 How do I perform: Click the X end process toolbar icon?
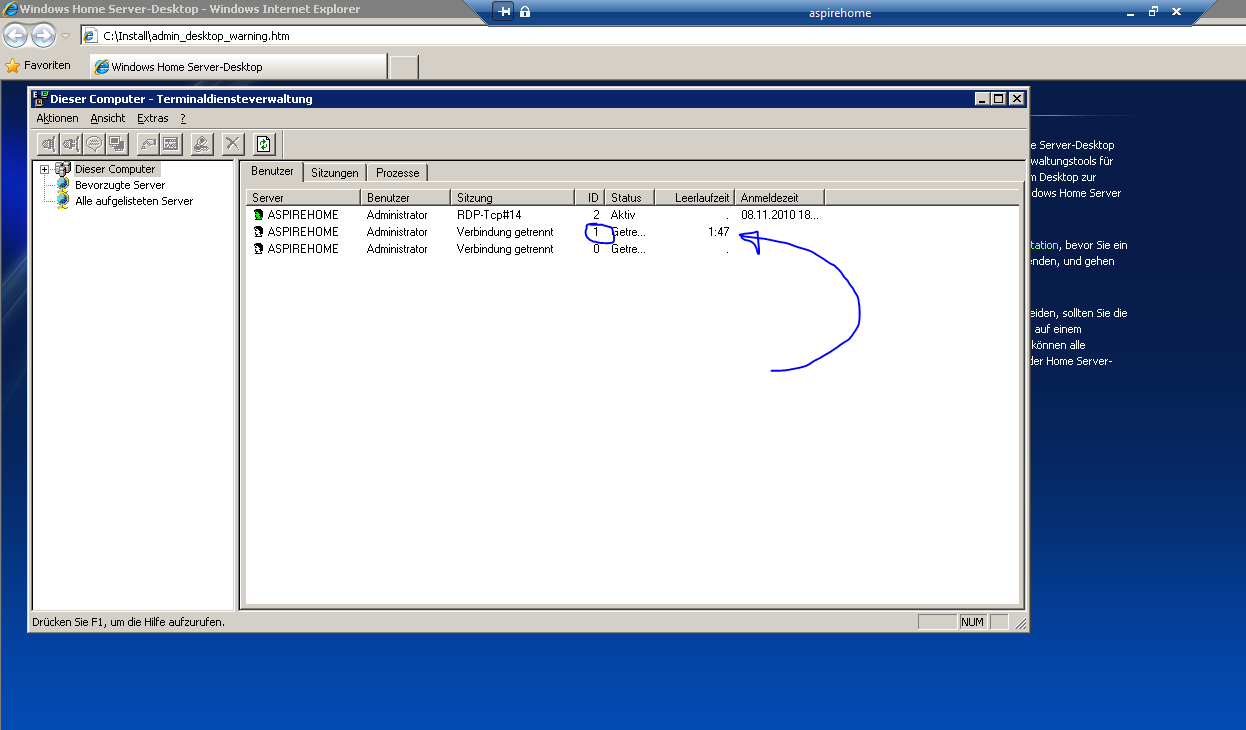pyautogui.click(x=232, y=144)
